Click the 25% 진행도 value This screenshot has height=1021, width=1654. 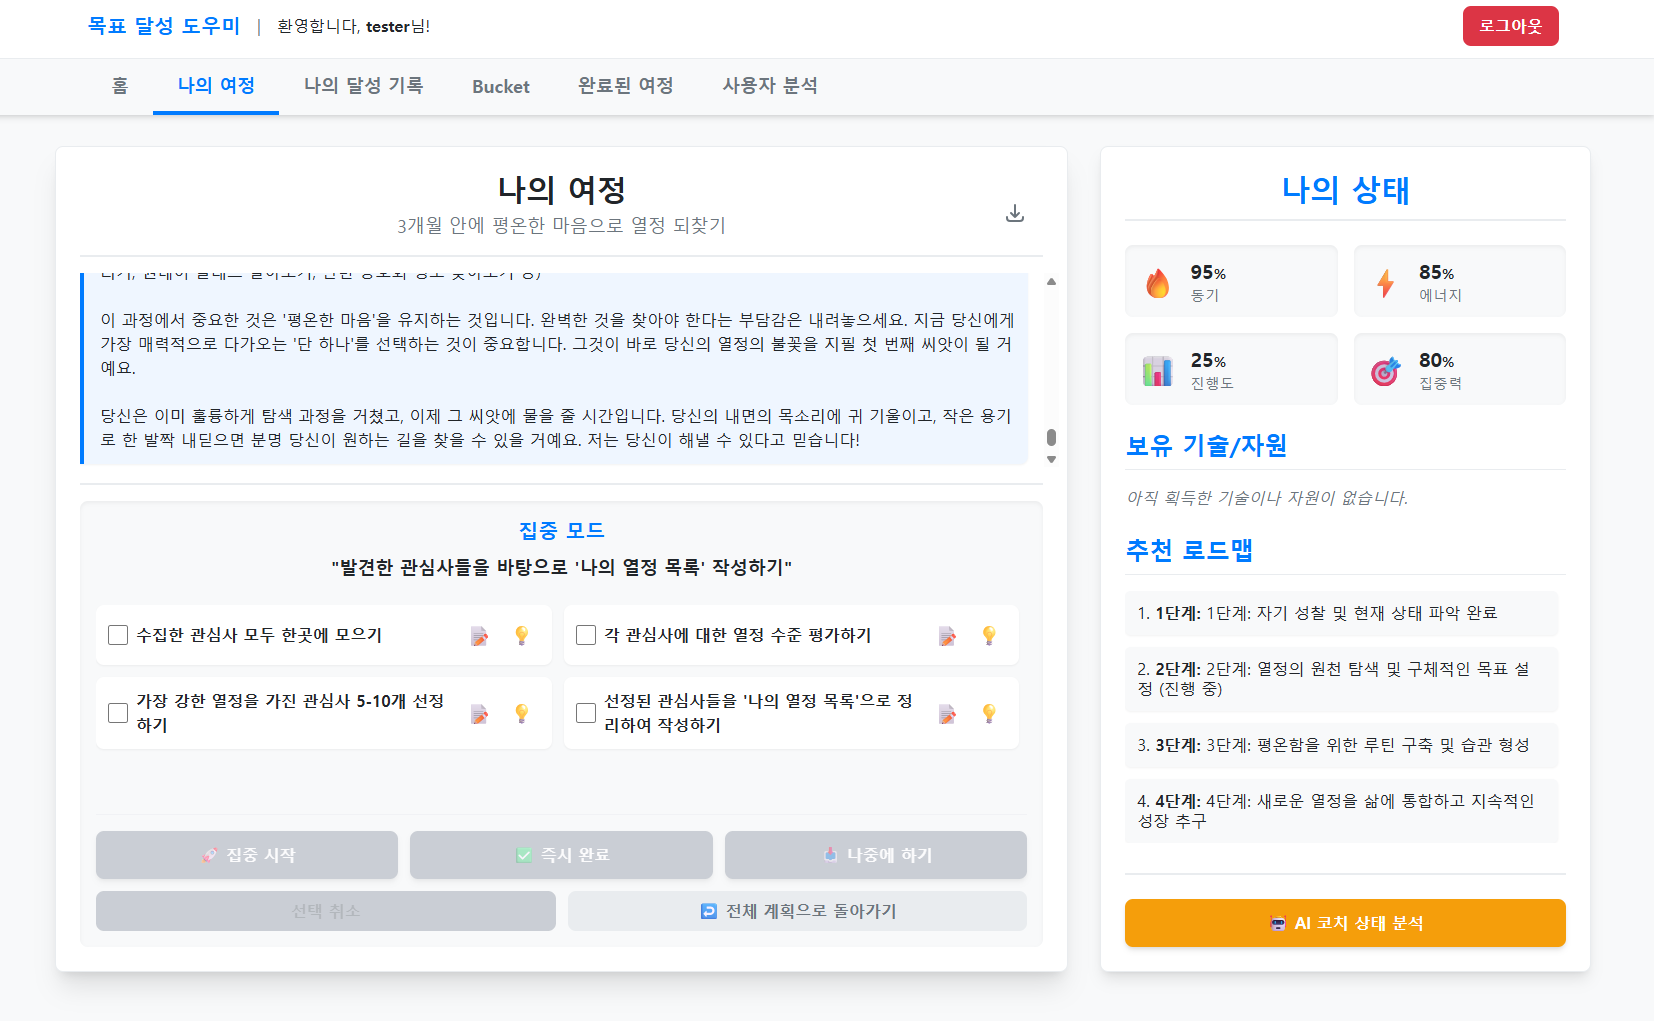pos(1208,361)
